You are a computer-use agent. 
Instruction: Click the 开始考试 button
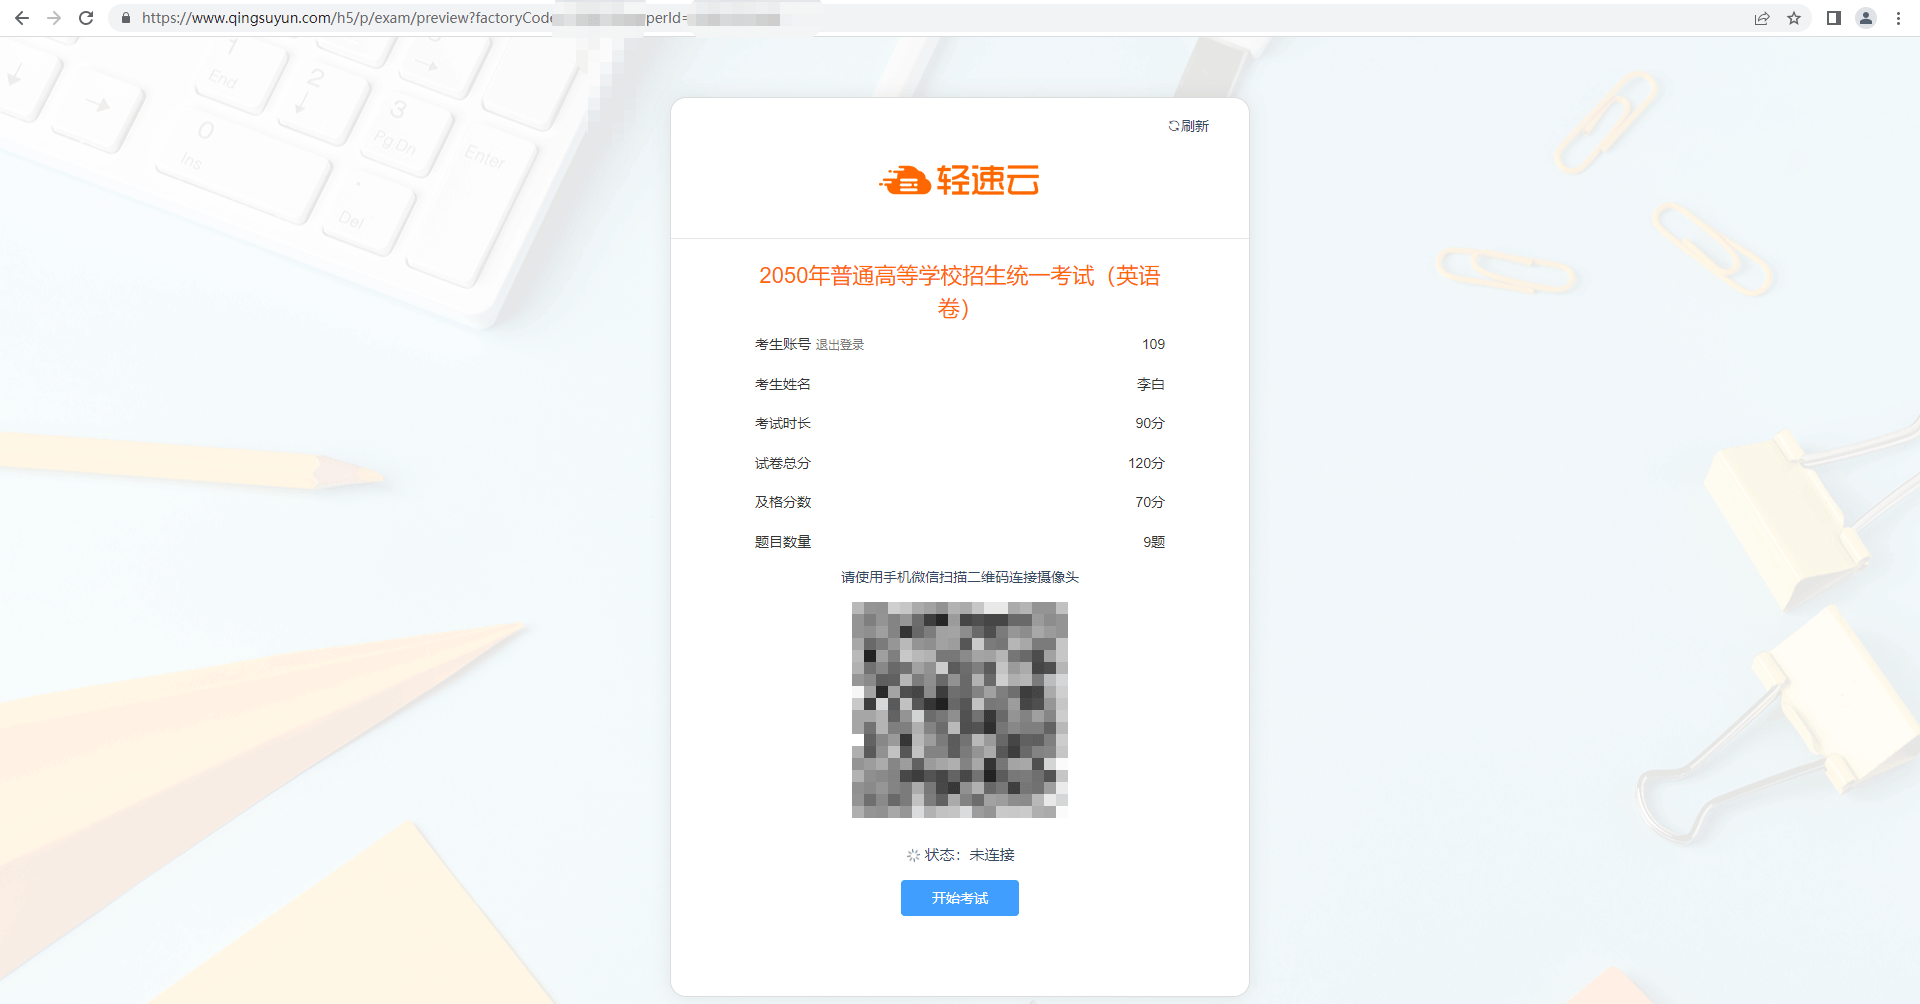pyautogui.click(x=960, y=898)
